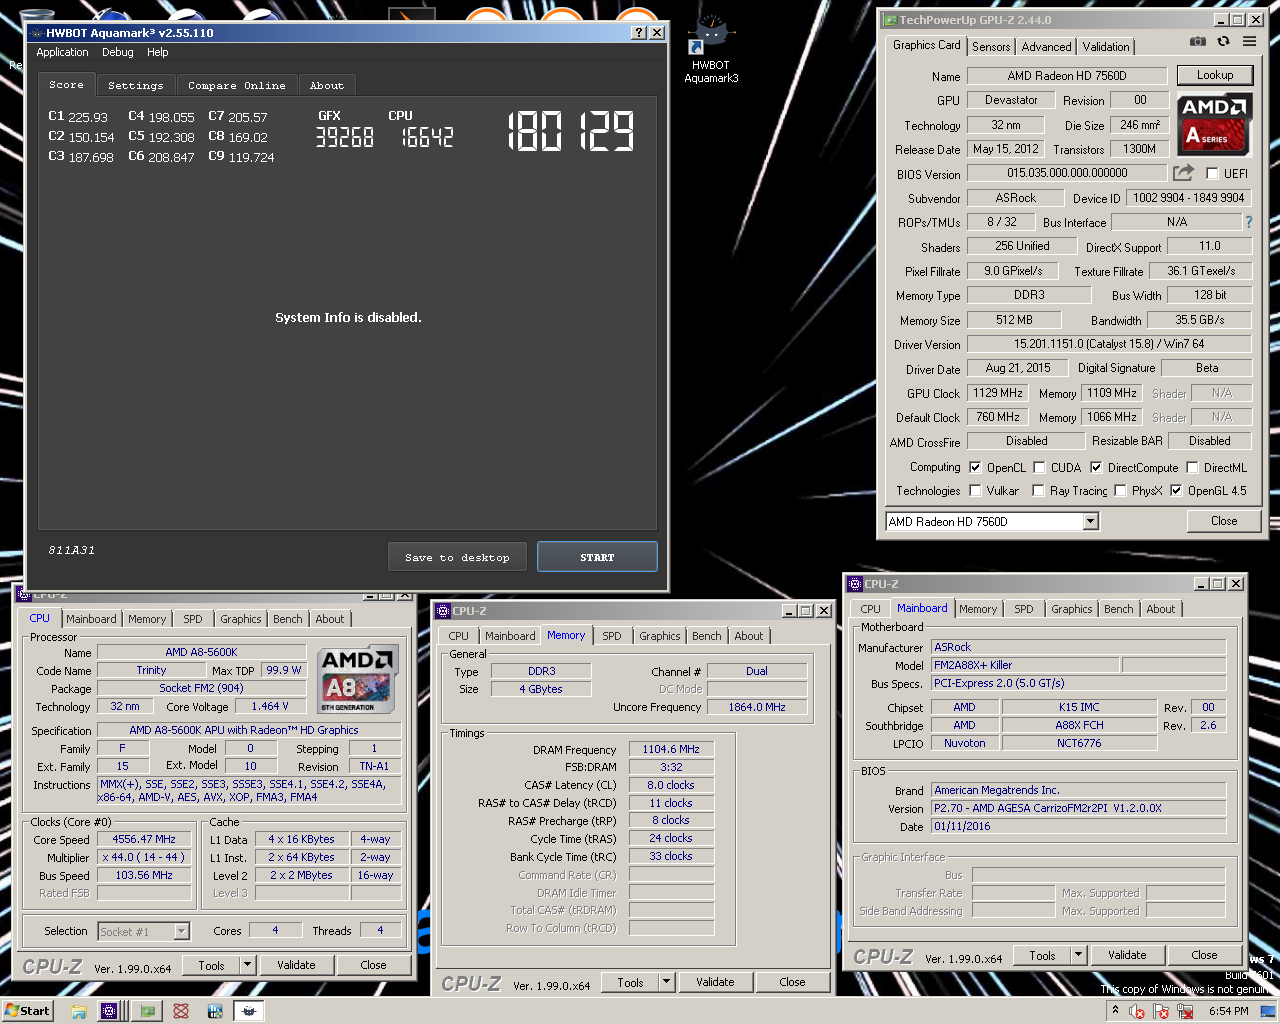
Task: Show hidden tray icons arrow
Action: 1115,1011
